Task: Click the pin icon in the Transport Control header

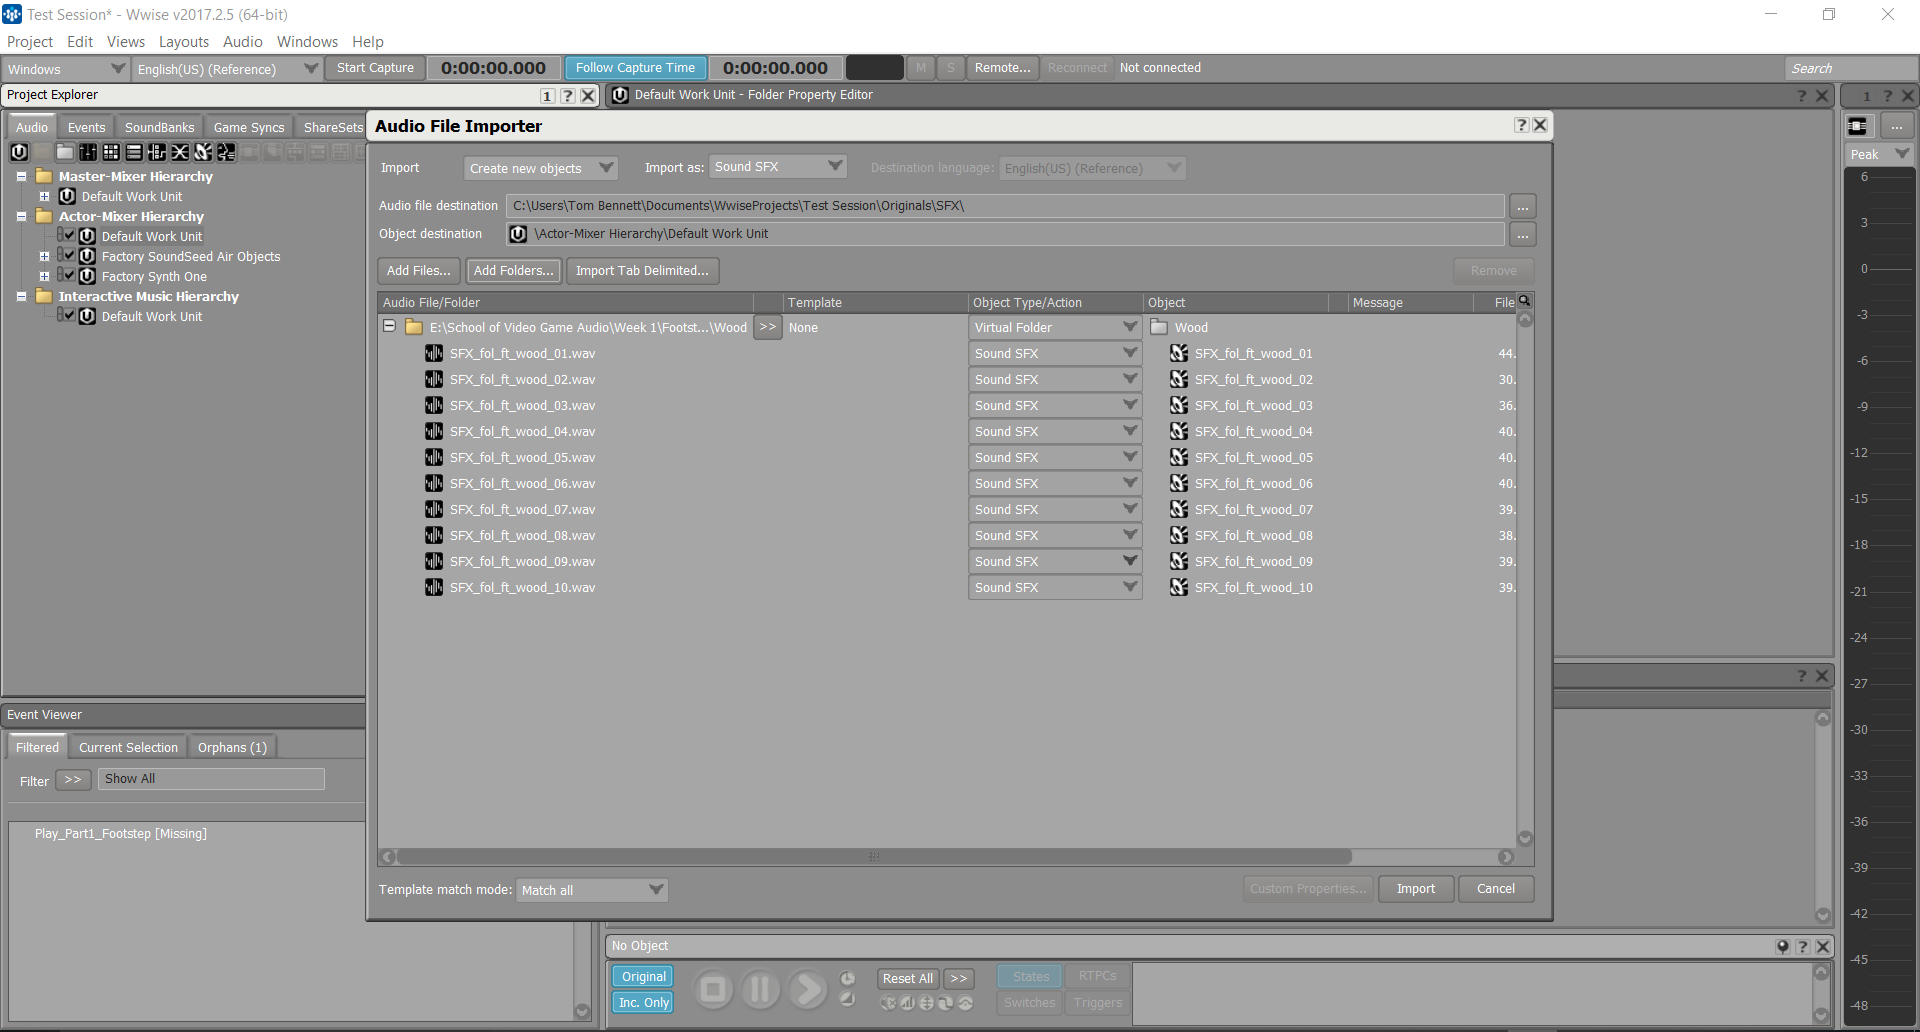Action: (1783, 946)
